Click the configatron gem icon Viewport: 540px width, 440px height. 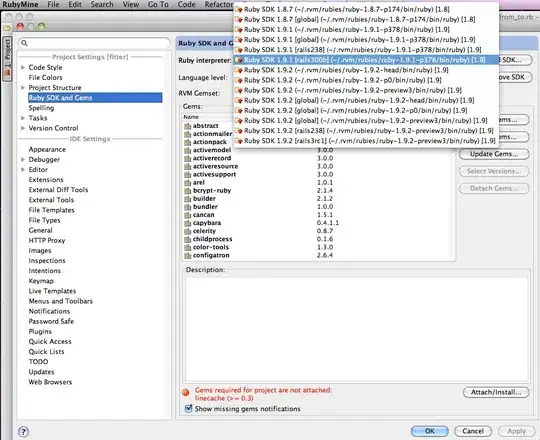[x=187, y=255]
